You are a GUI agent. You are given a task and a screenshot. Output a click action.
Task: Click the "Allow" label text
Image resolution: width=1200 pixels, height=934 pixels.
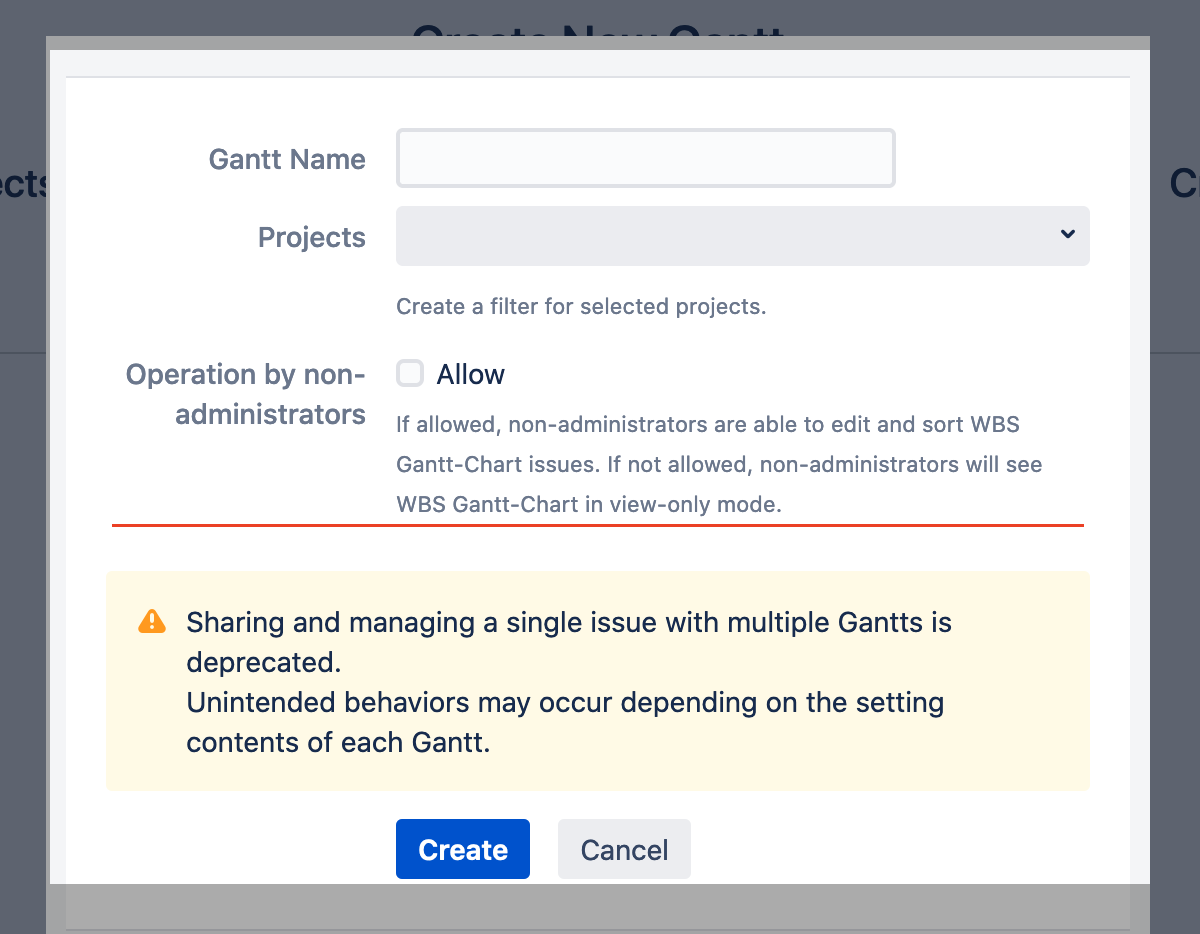coord(470,375)
